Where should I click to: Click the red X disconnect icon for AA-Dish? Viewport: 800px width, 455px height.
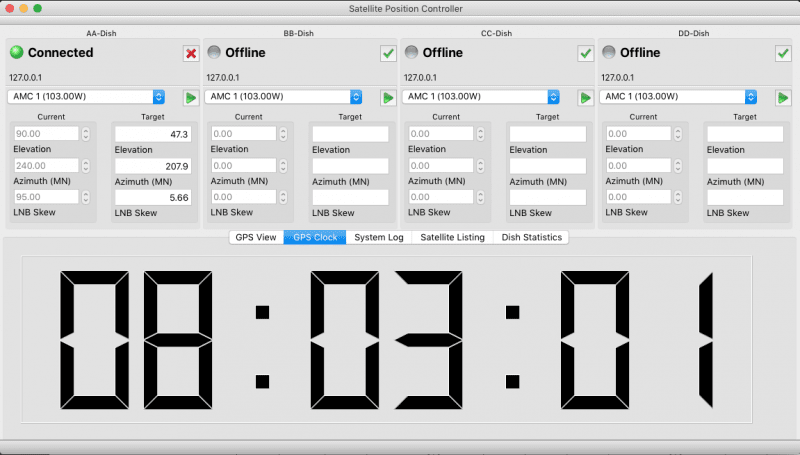190,53
